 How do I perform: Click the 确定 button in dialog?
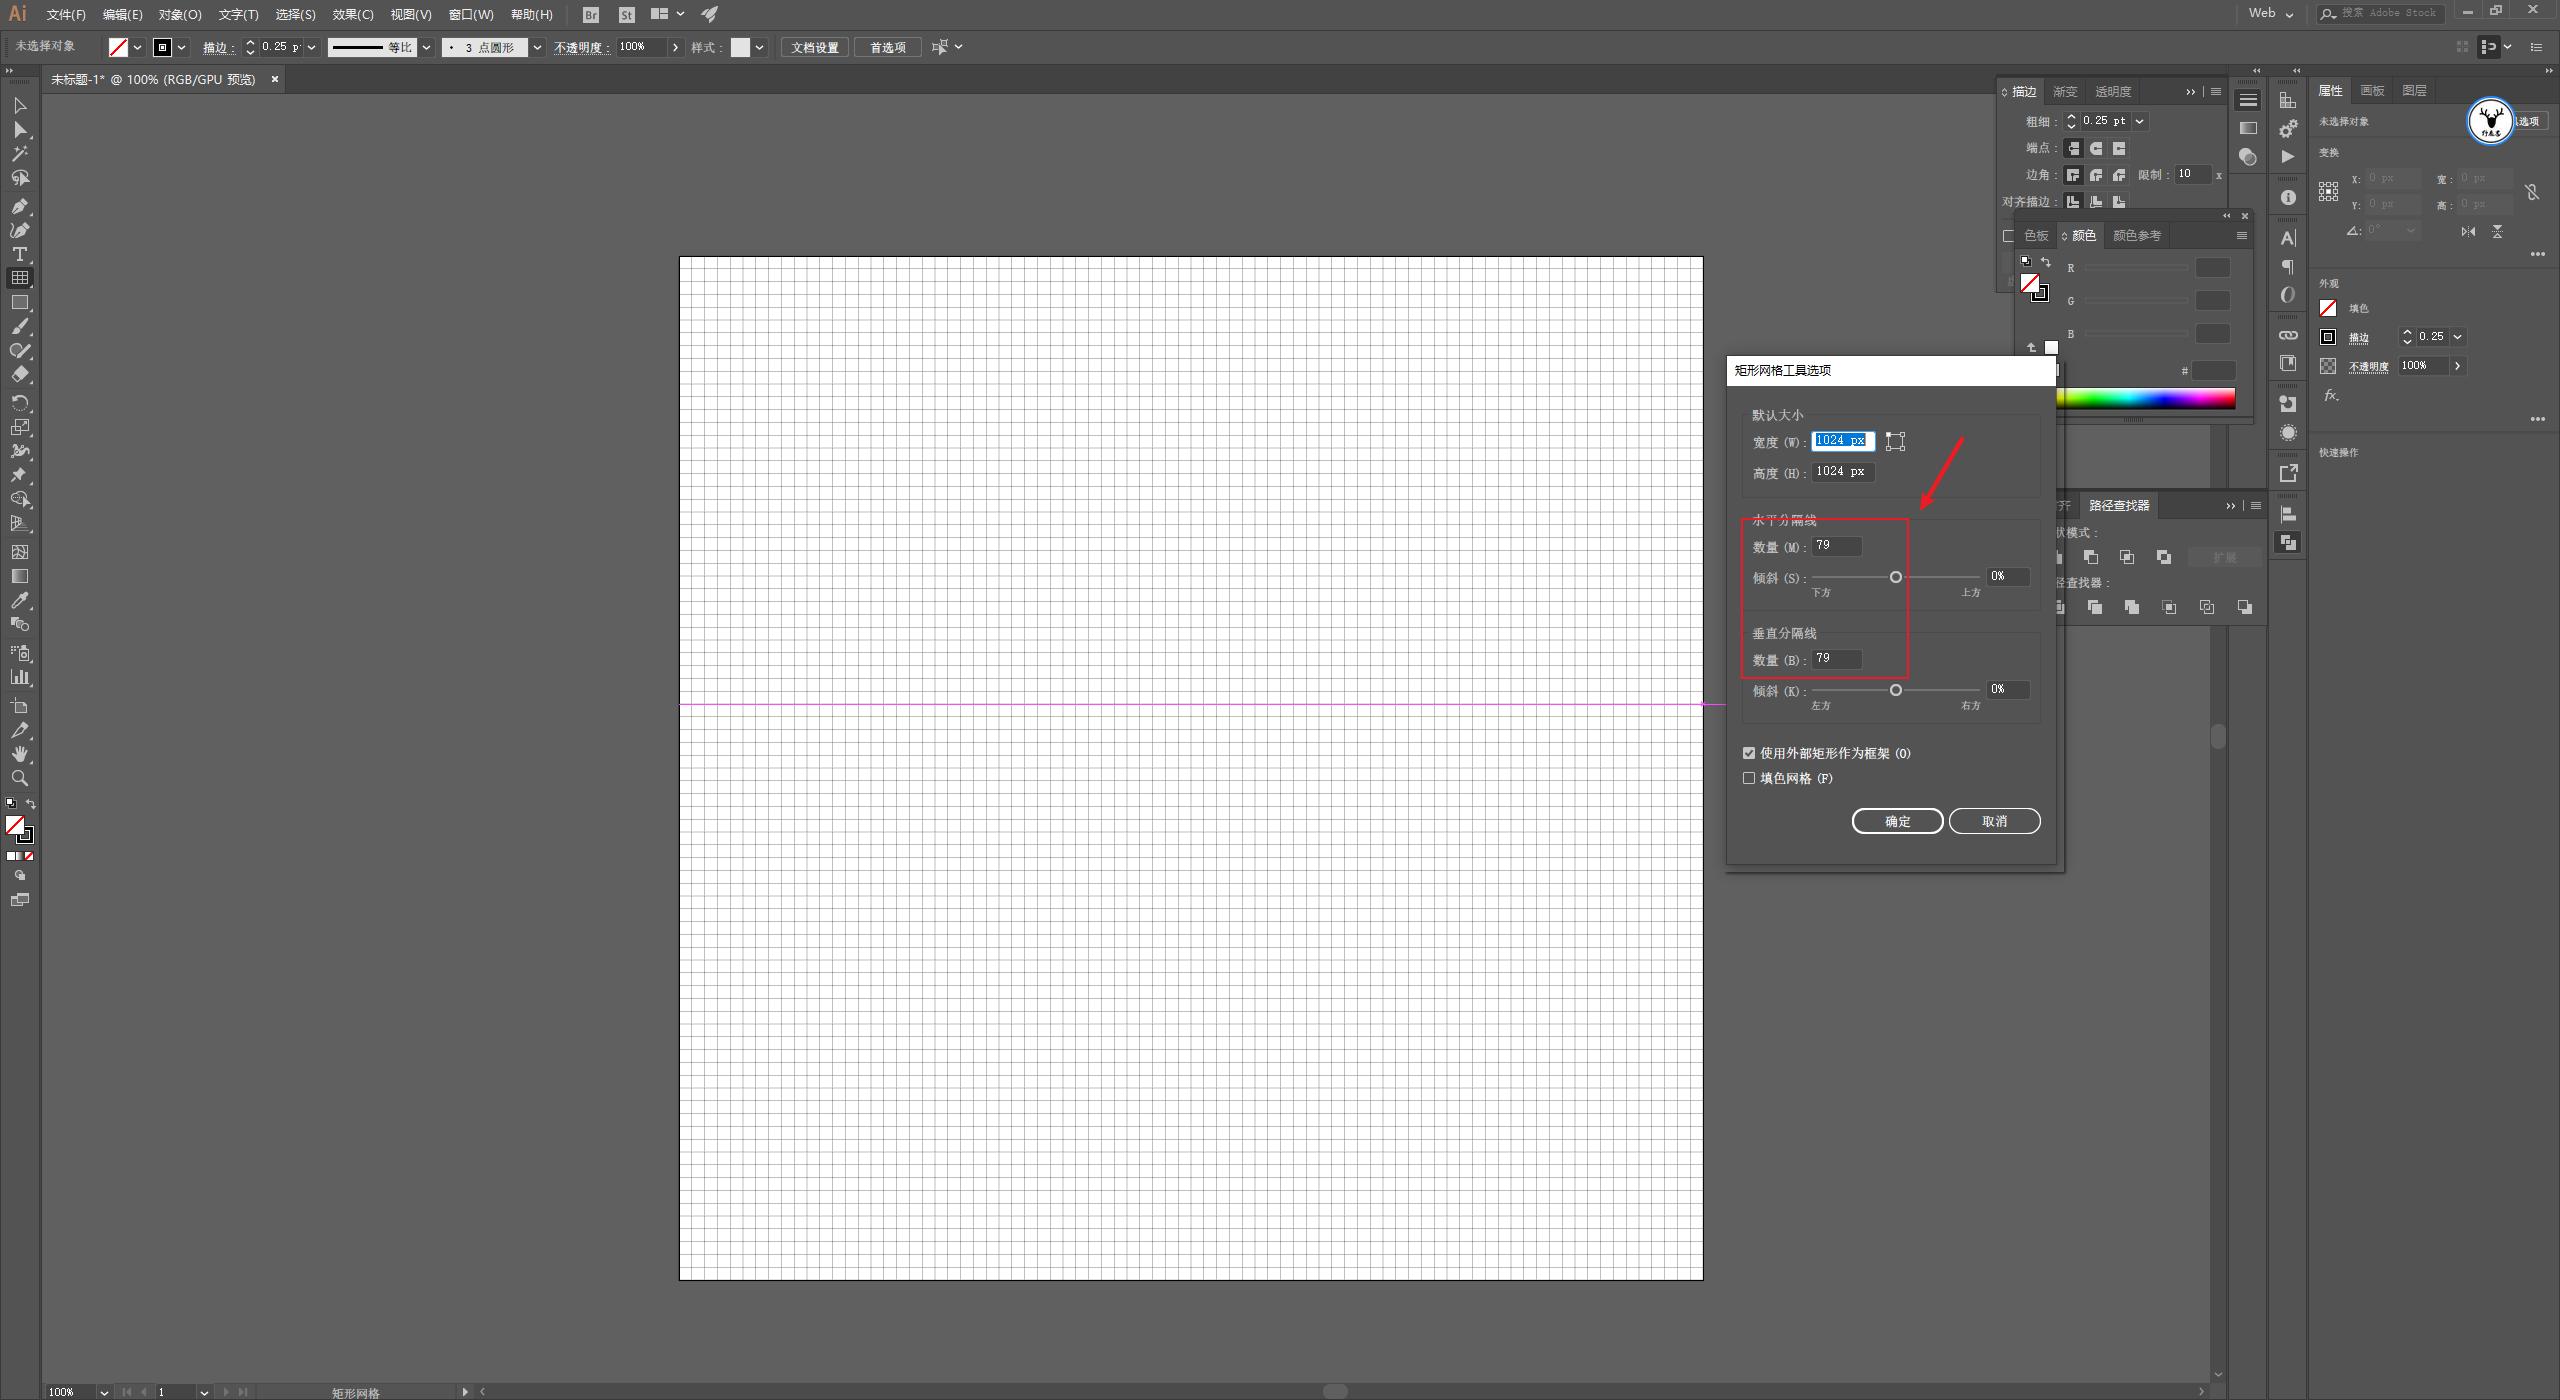click(1895, 820)
